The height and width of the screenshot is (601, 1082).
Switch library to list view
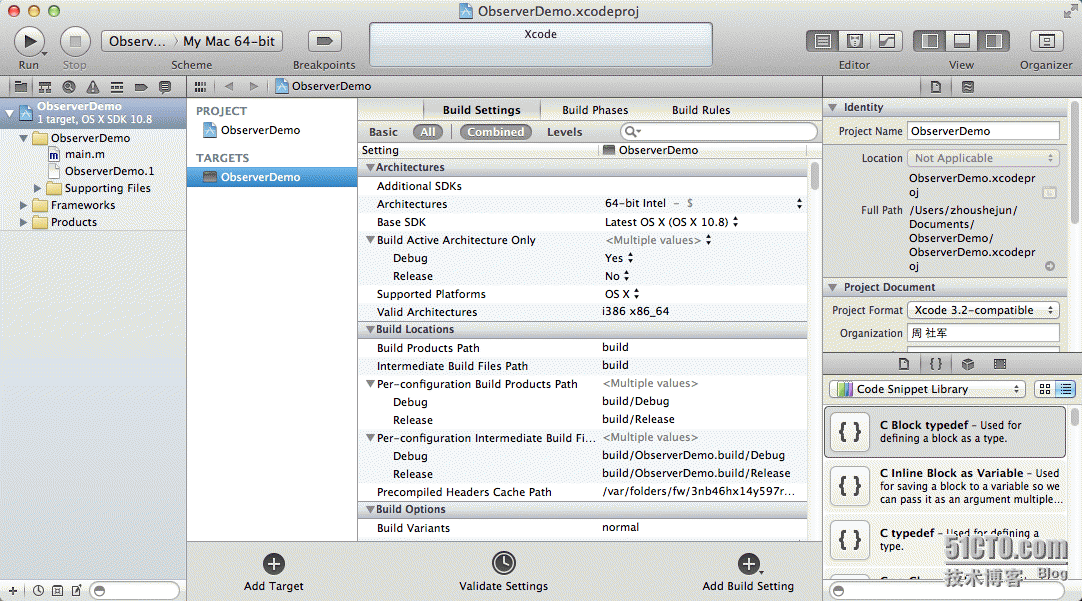point(1065,389)
